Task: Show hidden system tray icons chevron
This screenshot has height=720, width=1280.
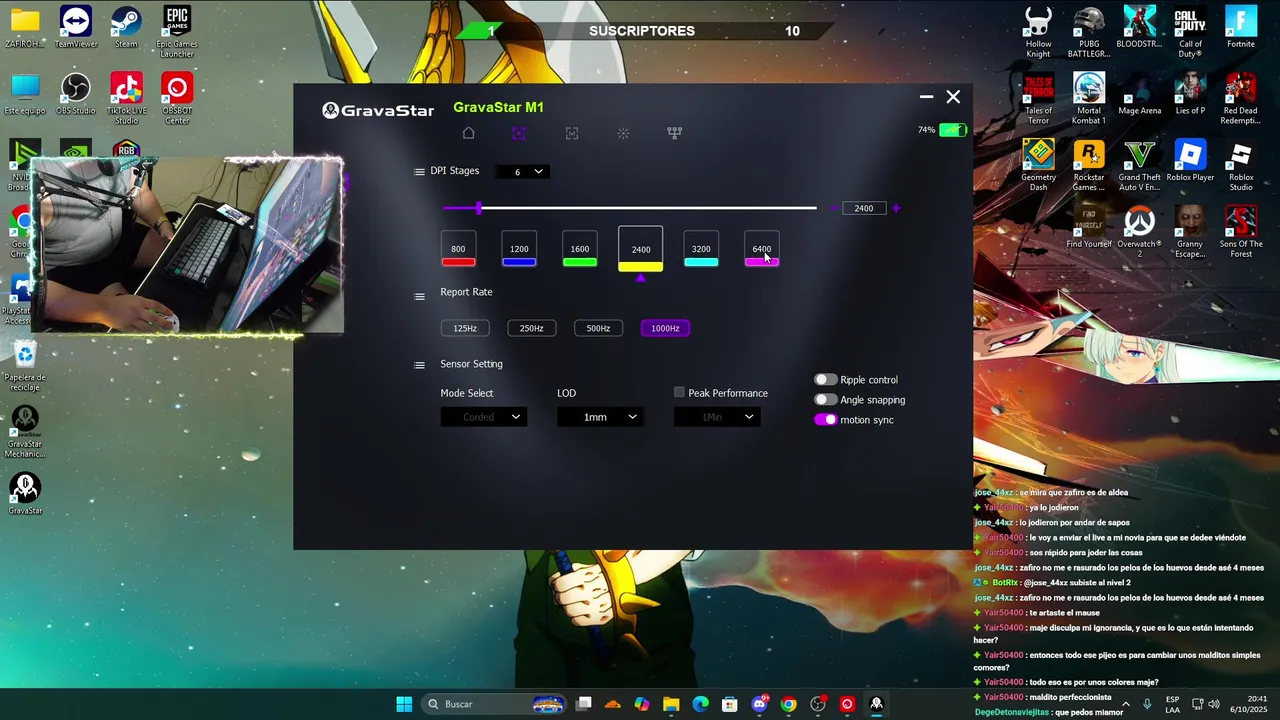Action: click(x=1125, y=704)
